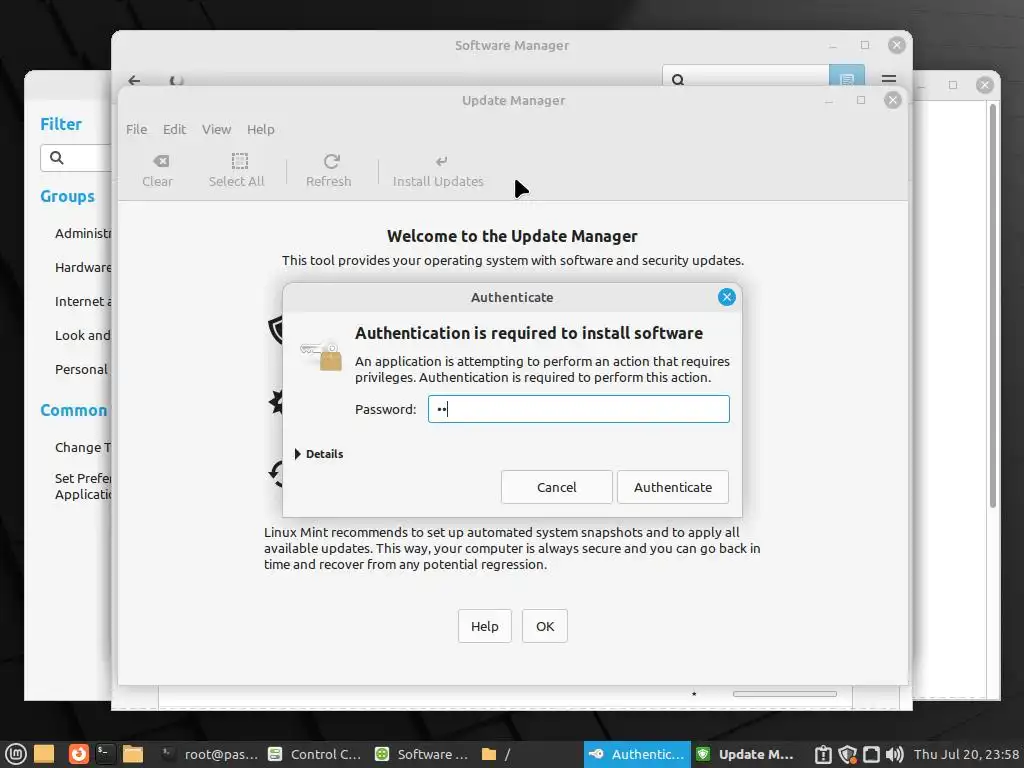Viewport: 1024px width, 768px height.
Task: Close the Authenticate dialog with X
Action: 726,297
